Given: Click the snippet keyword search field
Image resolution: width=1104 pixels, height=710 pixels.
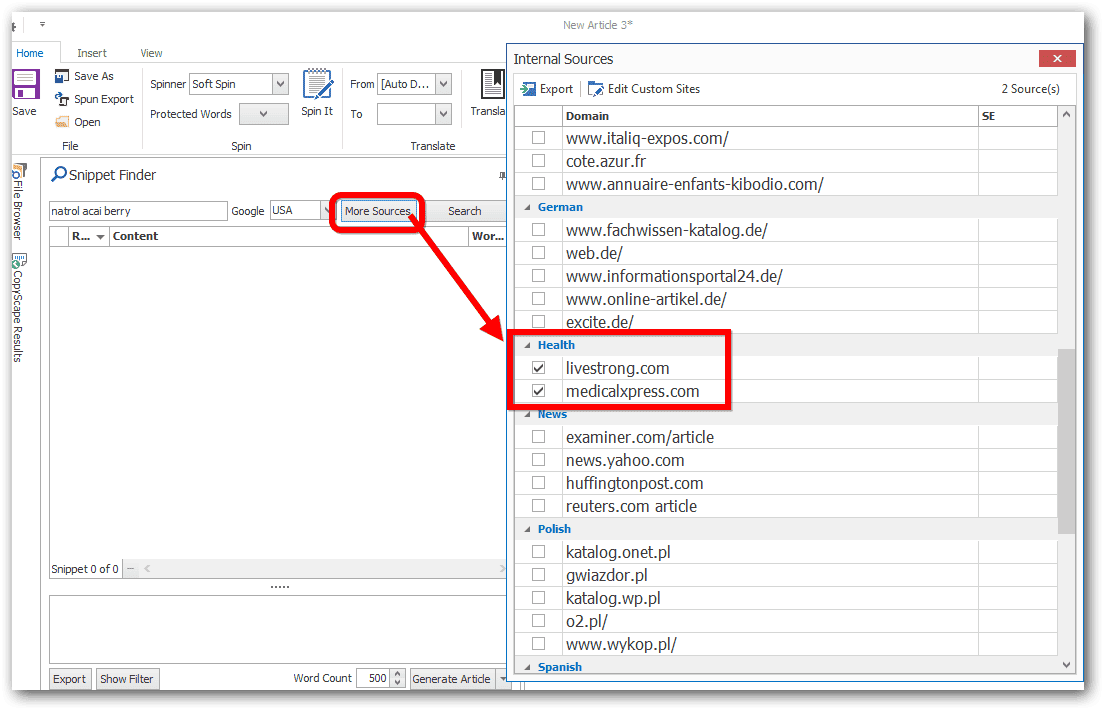Looking at the screenshot, I should [138, 211].
